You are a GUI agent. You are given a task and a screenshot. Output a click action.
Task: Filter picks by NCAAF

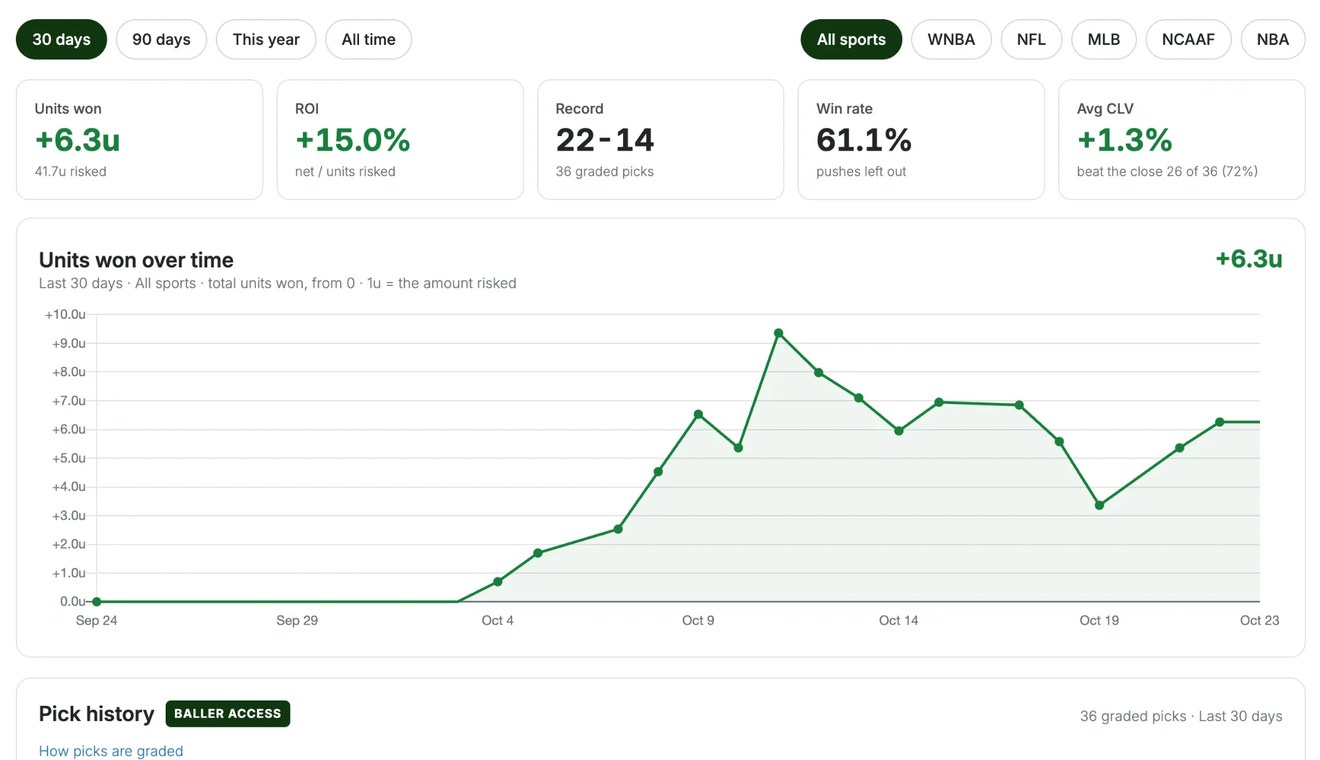1188,39
